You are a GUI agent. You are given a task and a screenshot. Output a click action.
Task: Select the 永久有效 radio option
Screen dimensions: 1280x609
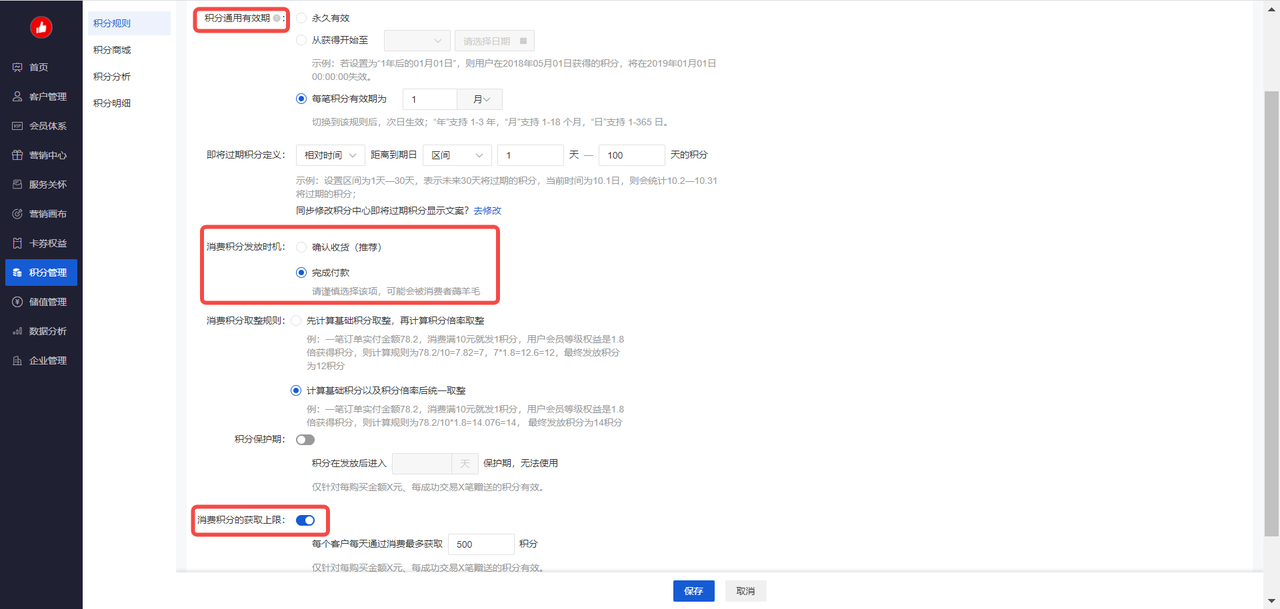tap(302, 18)
